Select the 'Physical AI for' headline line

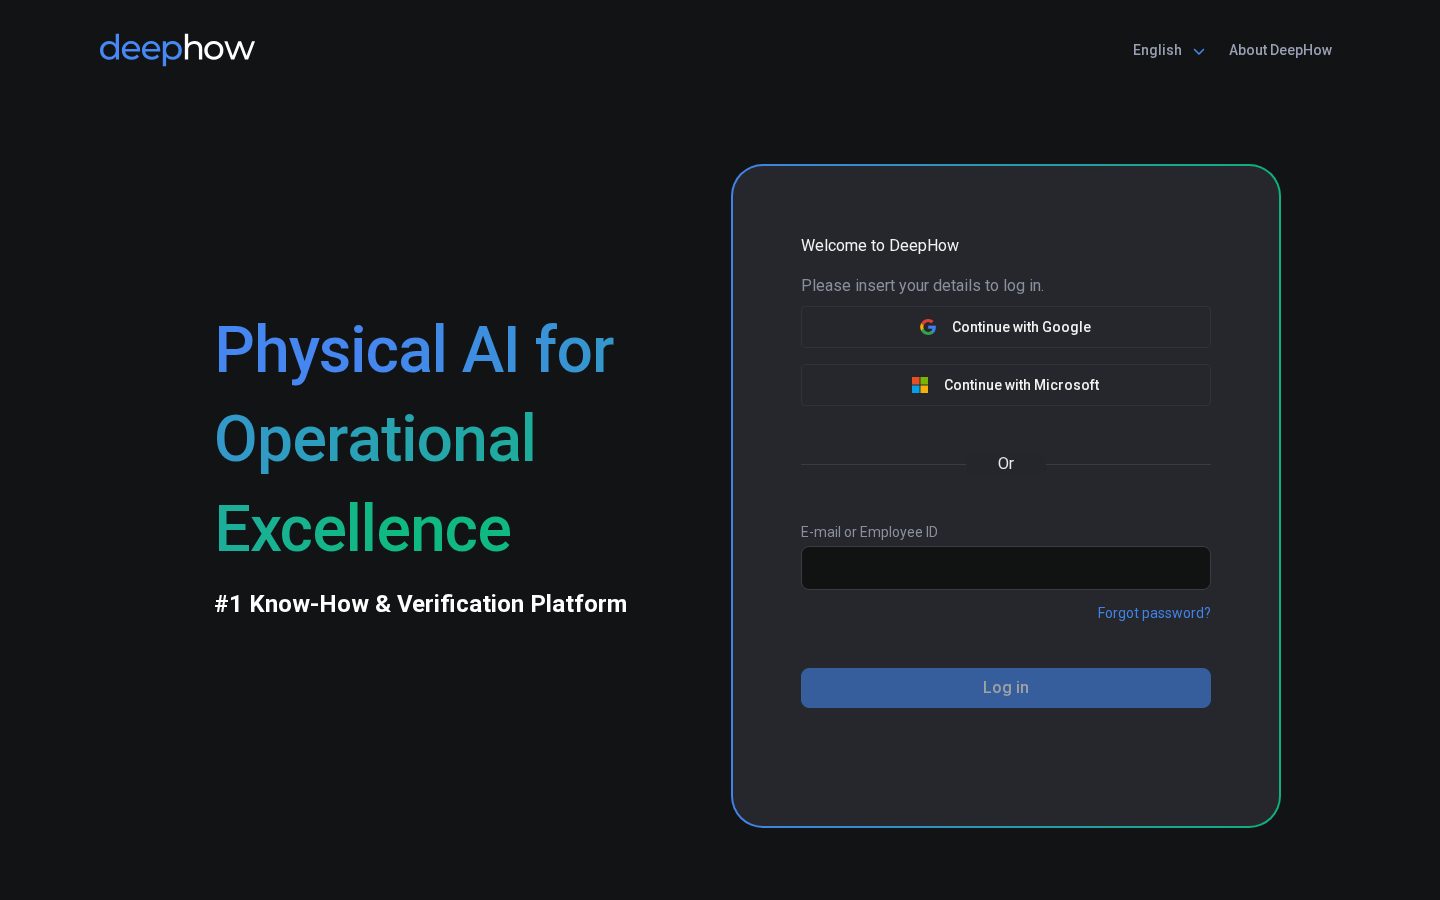coord(415,350)
